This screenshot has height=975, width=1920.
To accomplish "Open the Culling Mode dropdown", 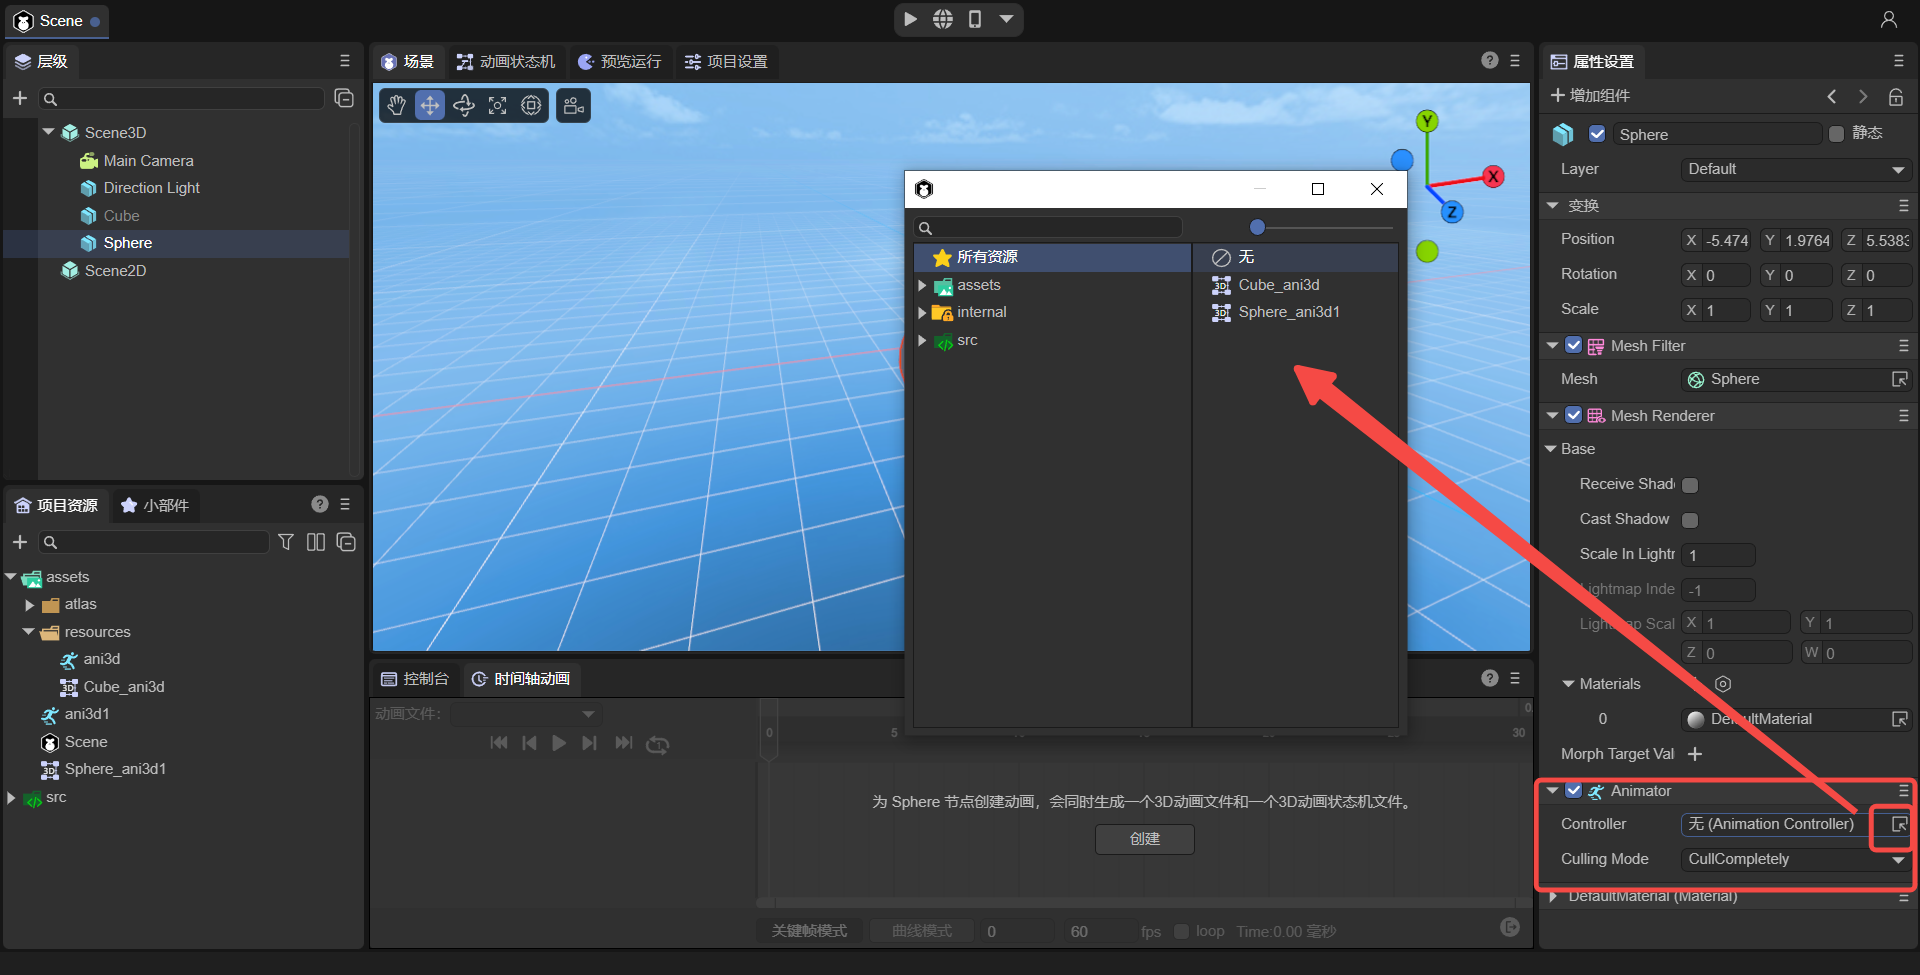I will 1795,859.
